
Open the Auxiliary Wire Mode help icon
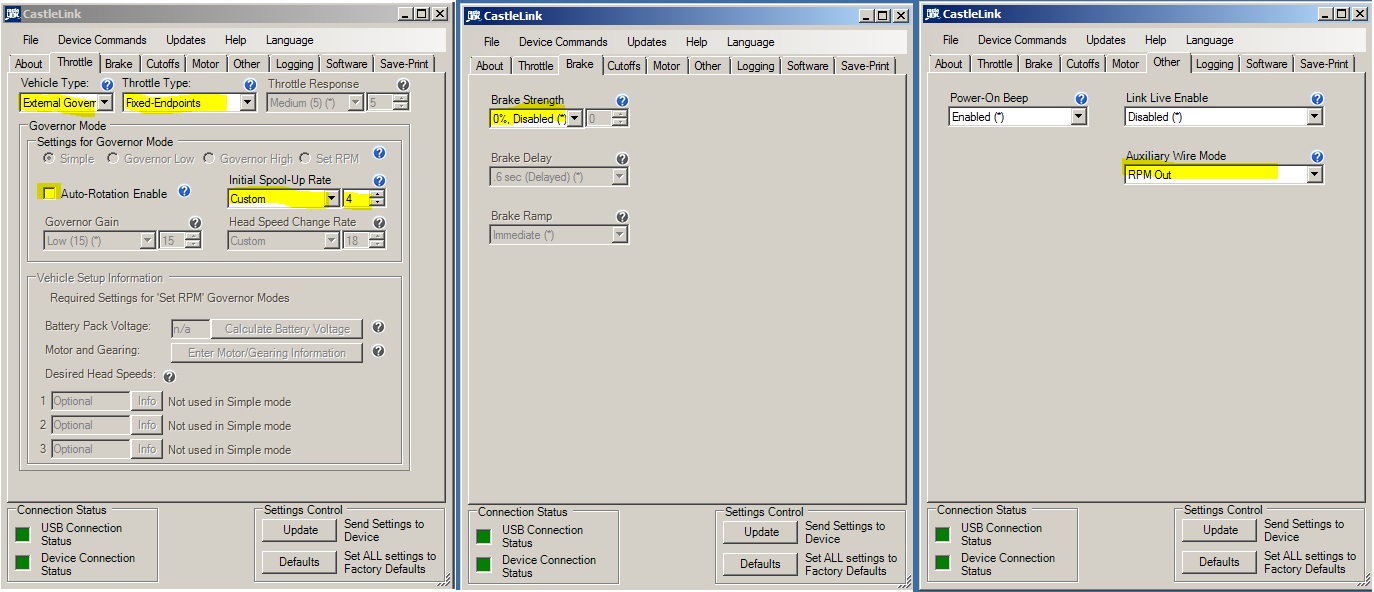1317,157
